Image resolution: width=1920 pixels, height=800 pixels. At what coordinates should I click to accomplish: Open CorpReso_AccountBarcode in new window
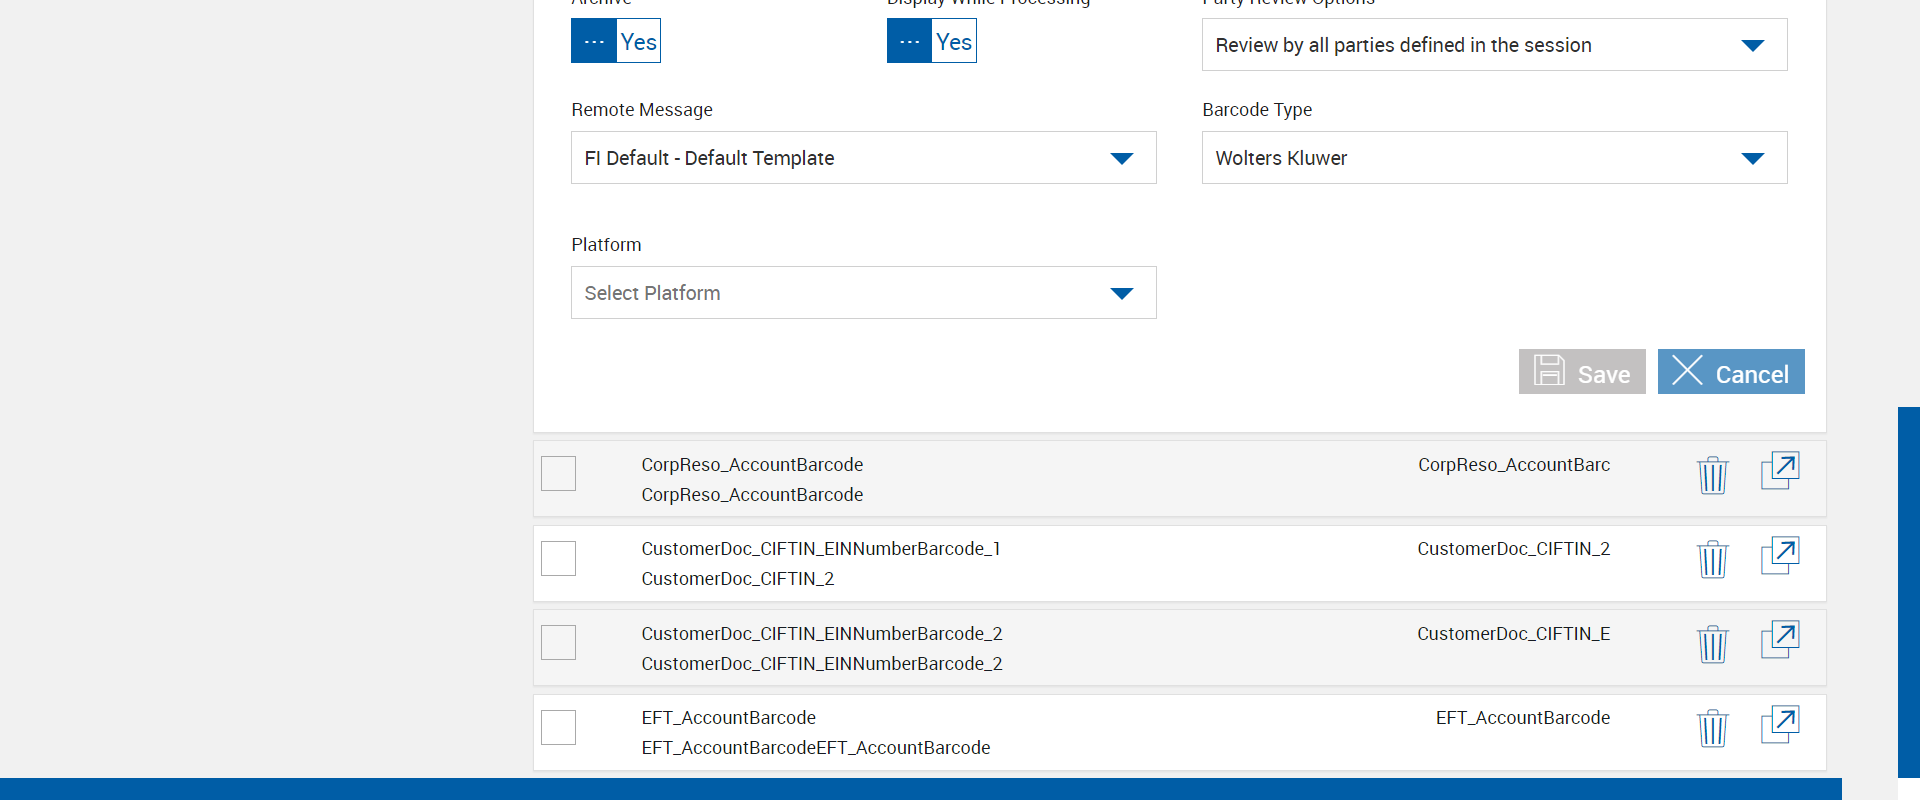(1779, 471)
